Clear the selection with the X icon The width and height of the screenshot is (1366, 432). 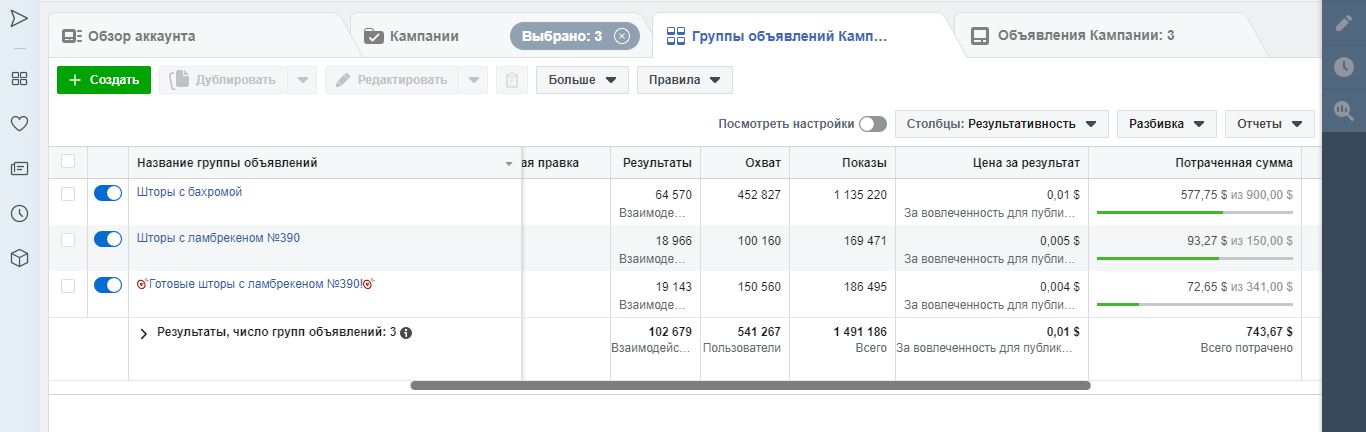pyautogui.click(x=622, y=36)
